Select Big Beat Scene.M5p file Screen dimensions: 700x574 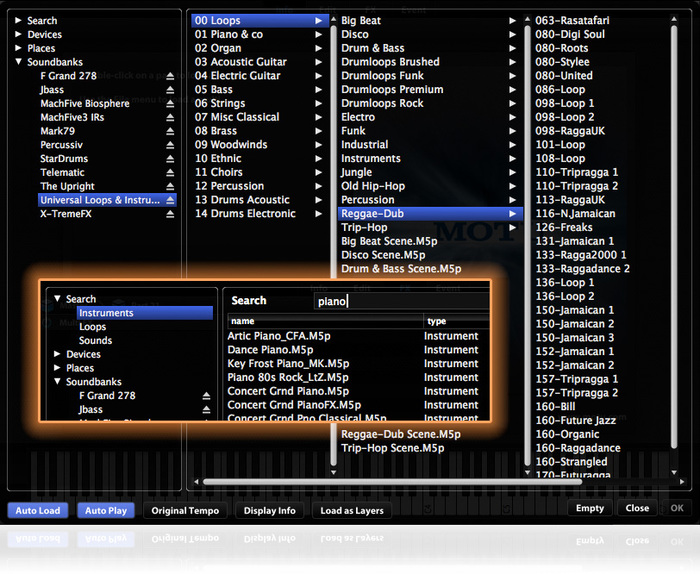tap(389, 241)
